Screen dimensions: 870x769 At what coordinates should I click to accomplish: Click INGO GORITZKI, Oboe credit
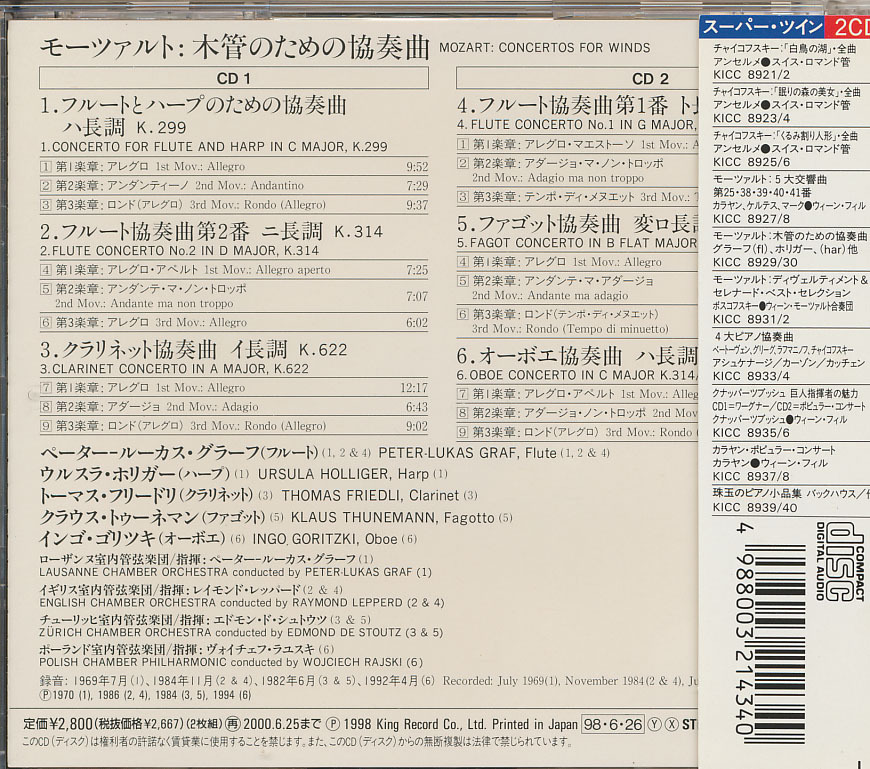point(334,539)
